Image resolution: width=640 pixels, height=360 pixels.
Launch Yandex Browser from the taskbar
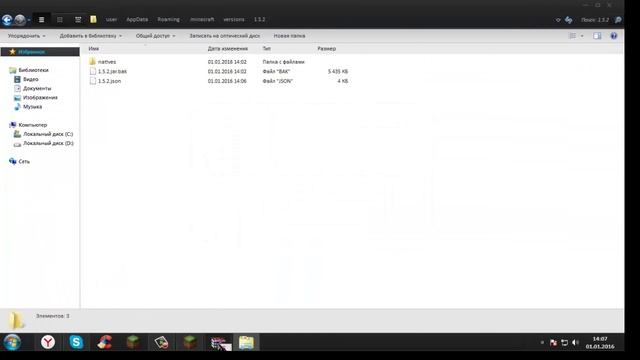(48, 342)
